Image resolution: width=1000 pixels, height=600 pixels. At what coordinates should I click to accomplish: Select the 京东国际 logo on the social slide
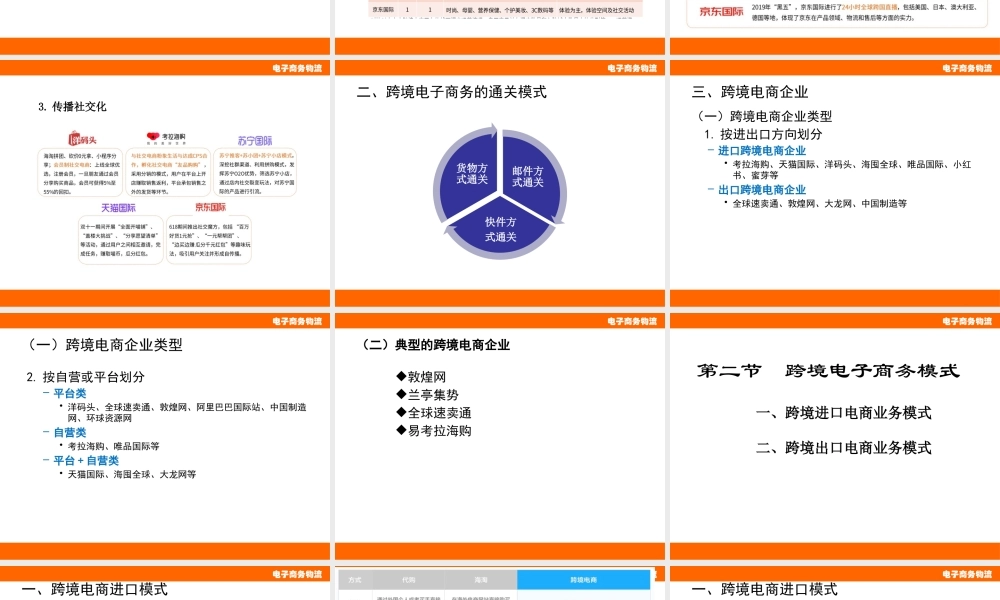212,206
